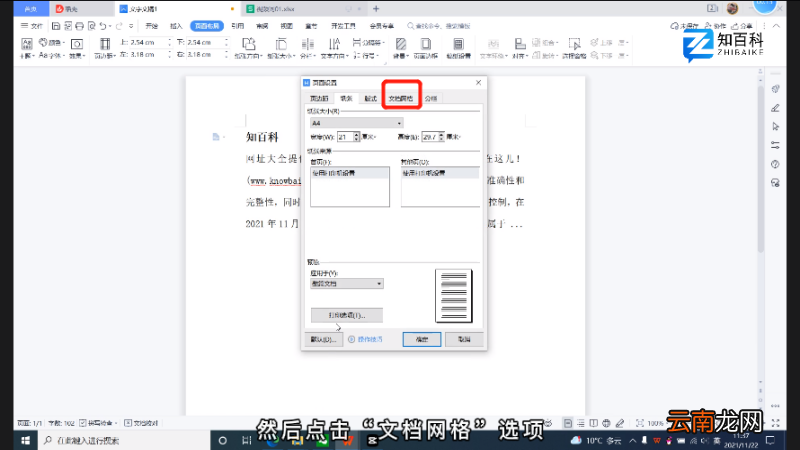
Task: Click the save icon in quick toolbar
Action: (56, 26)
